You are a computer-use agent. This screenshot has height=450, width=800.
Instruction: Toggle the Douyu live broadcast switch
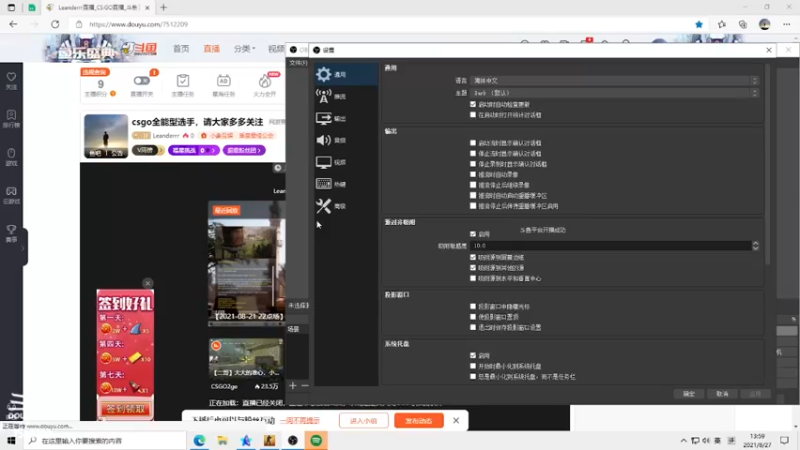[141, 81]
